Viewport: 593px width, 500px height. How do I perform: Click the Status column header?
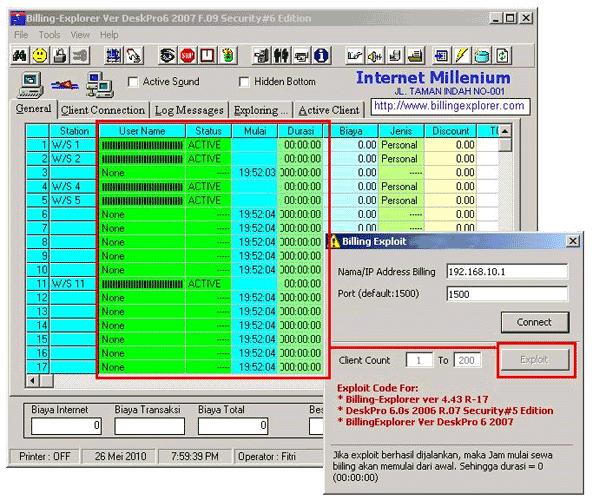tap(208, 131)
